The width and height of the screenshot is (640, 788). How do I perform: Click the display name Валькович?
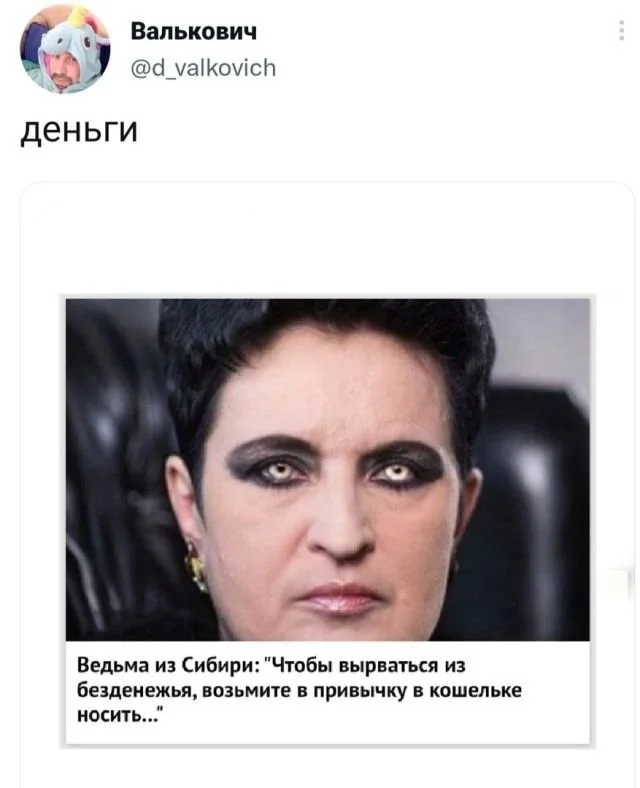coord(193,32)
